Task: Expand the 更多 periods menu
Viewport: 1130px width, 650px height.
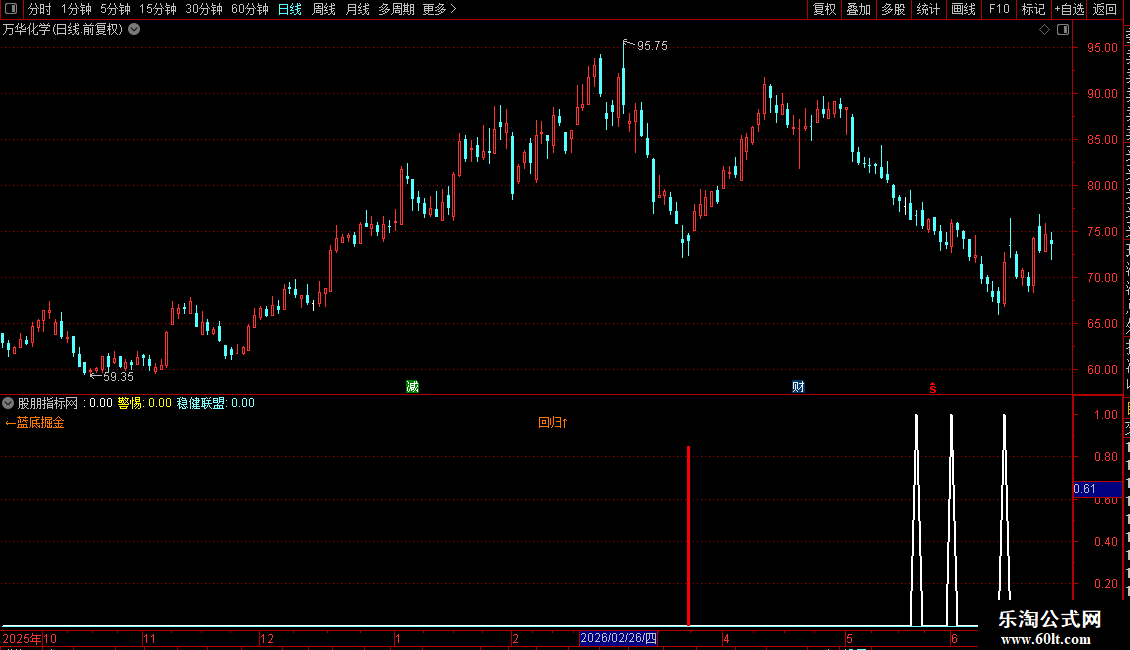Action: [x=439, y=9]
